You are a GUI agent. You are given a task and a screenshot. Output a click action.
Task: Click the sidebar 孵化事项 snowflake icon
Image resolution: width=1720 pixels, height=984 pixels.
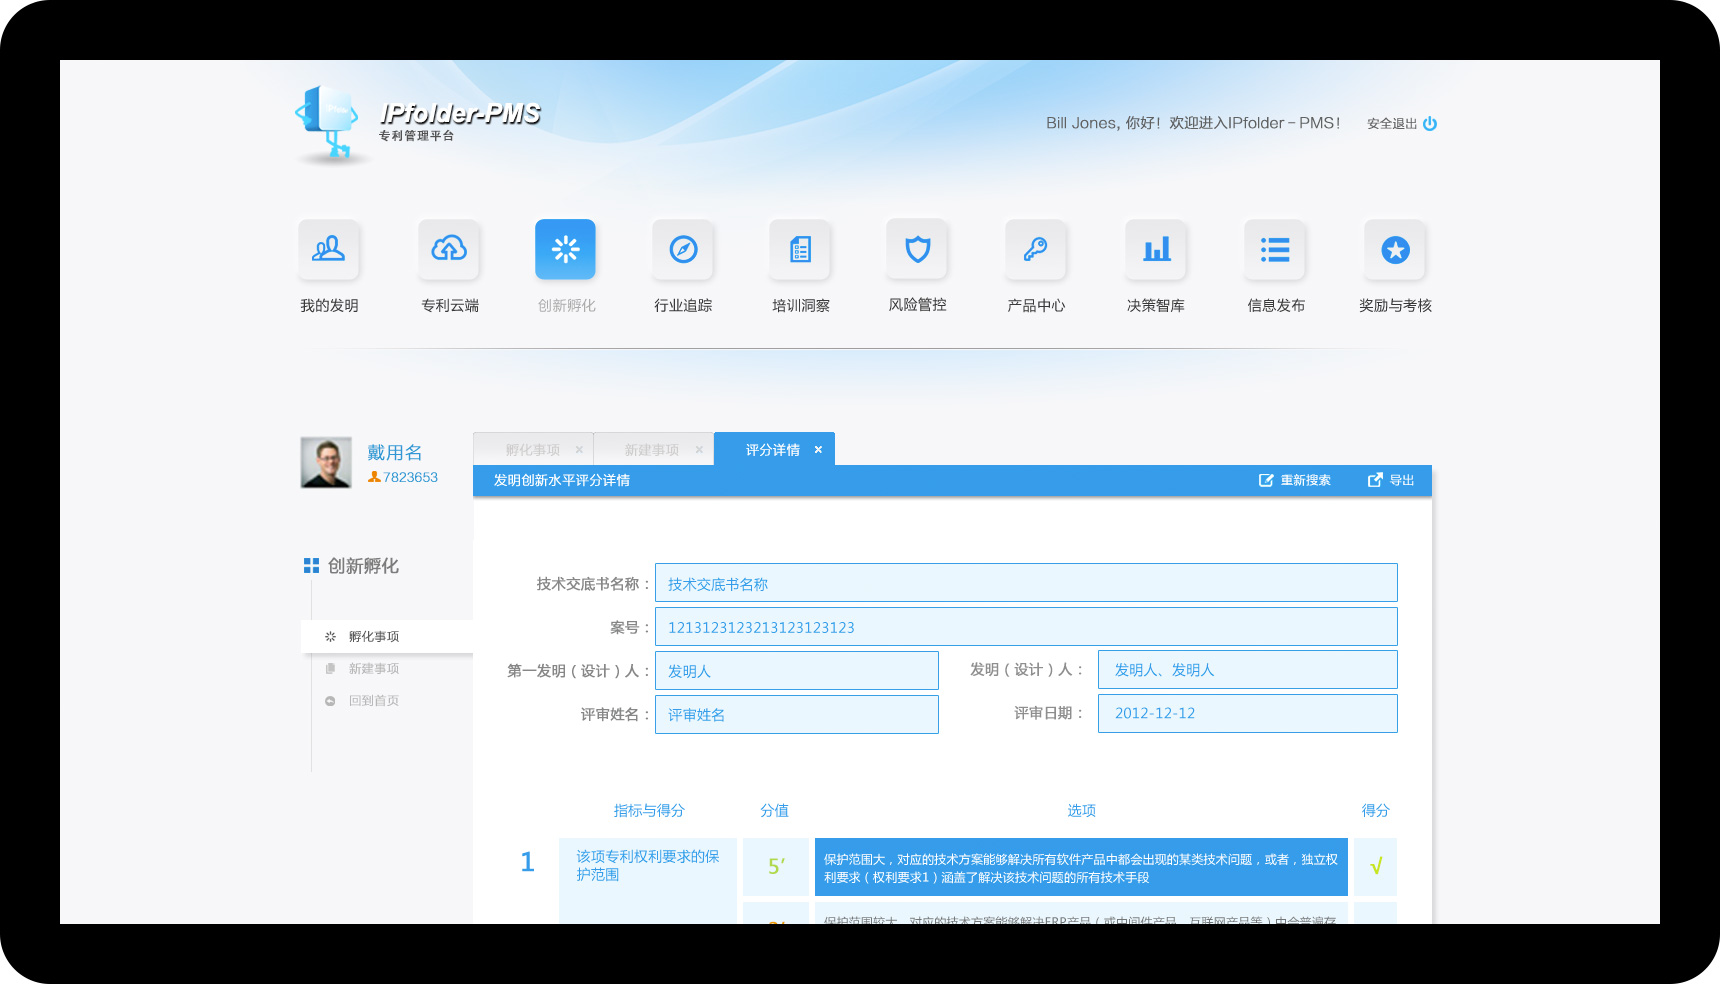point(330,636)
